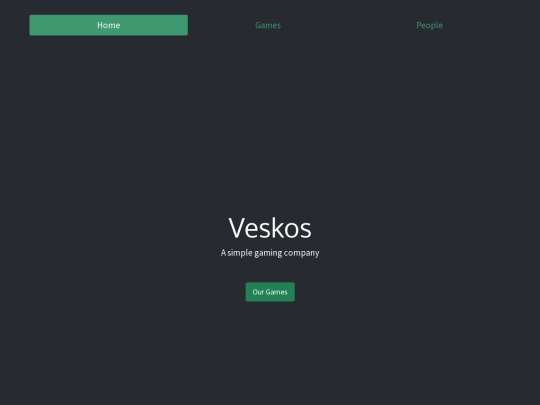Choose the People item in the navigation pills

[429, 25]
